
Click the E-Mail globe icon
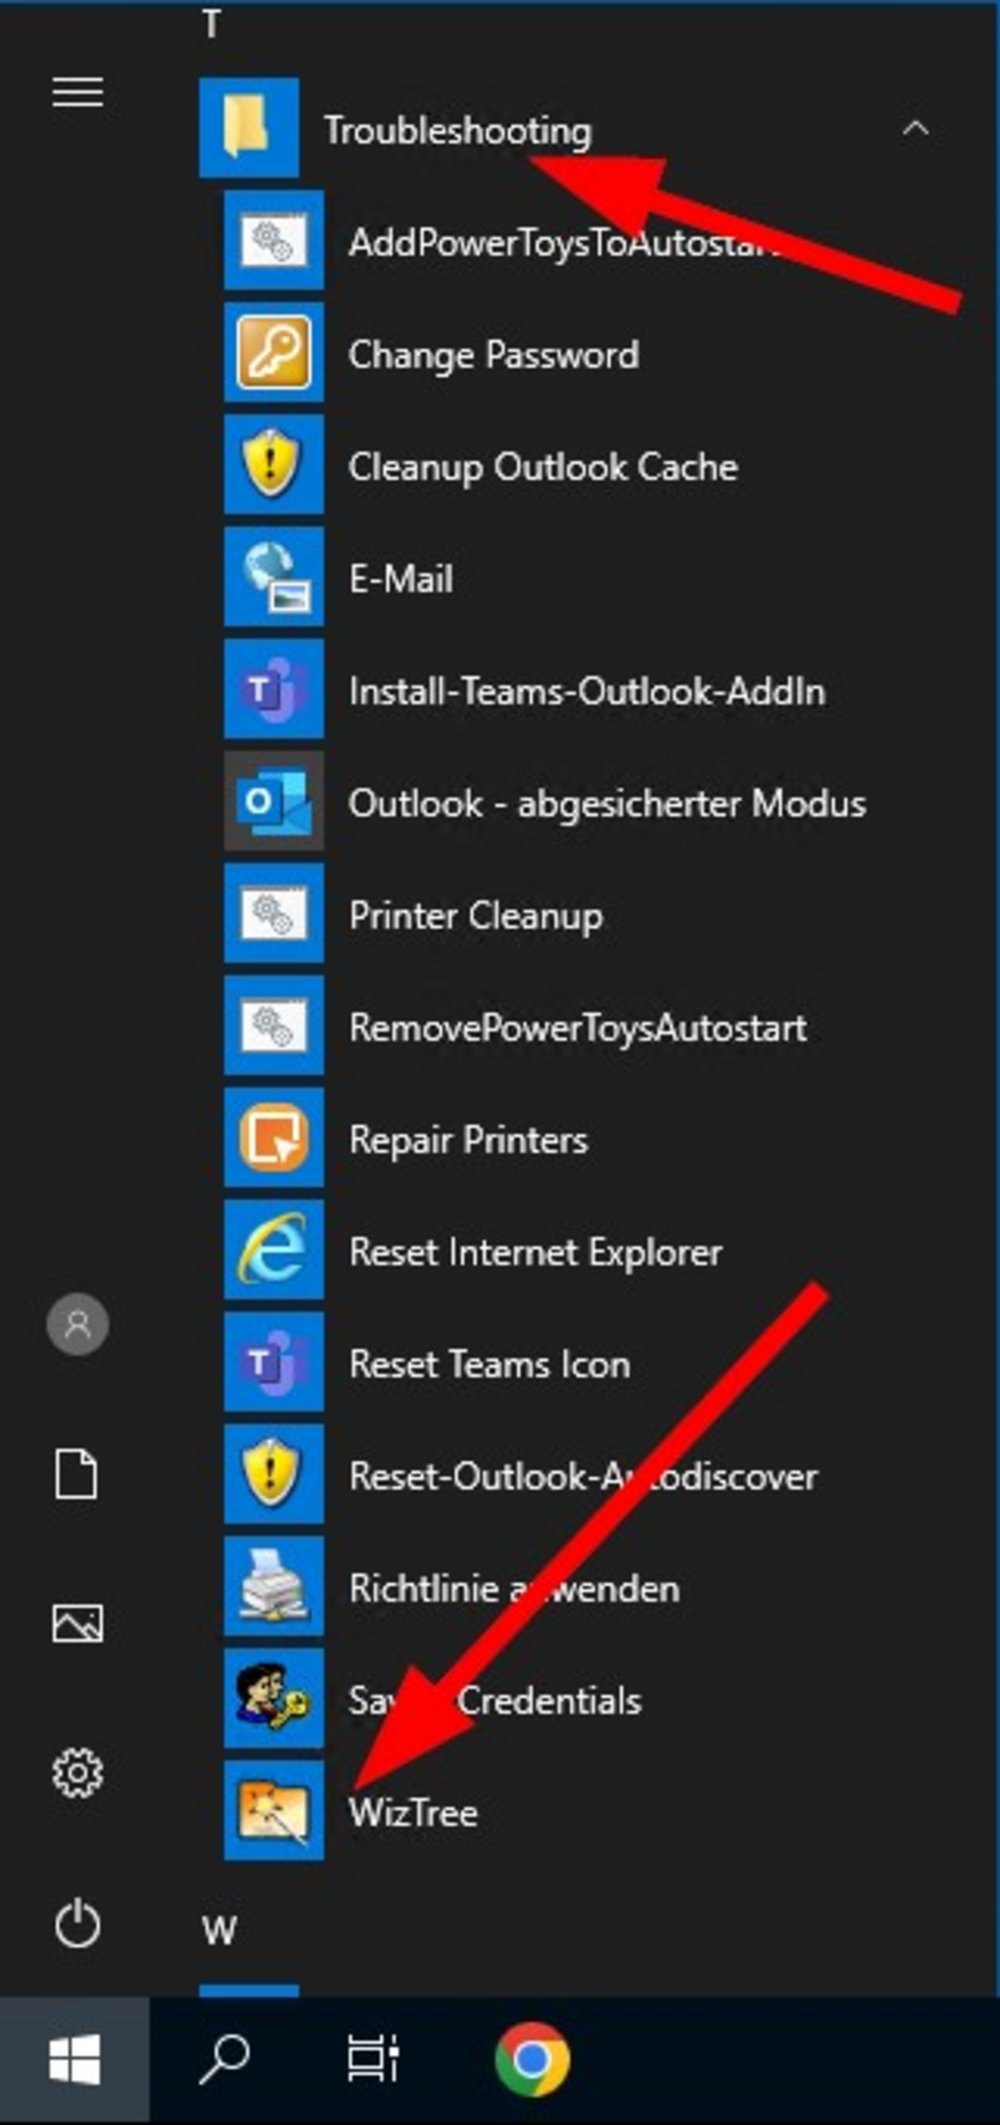tap(274, 576)
